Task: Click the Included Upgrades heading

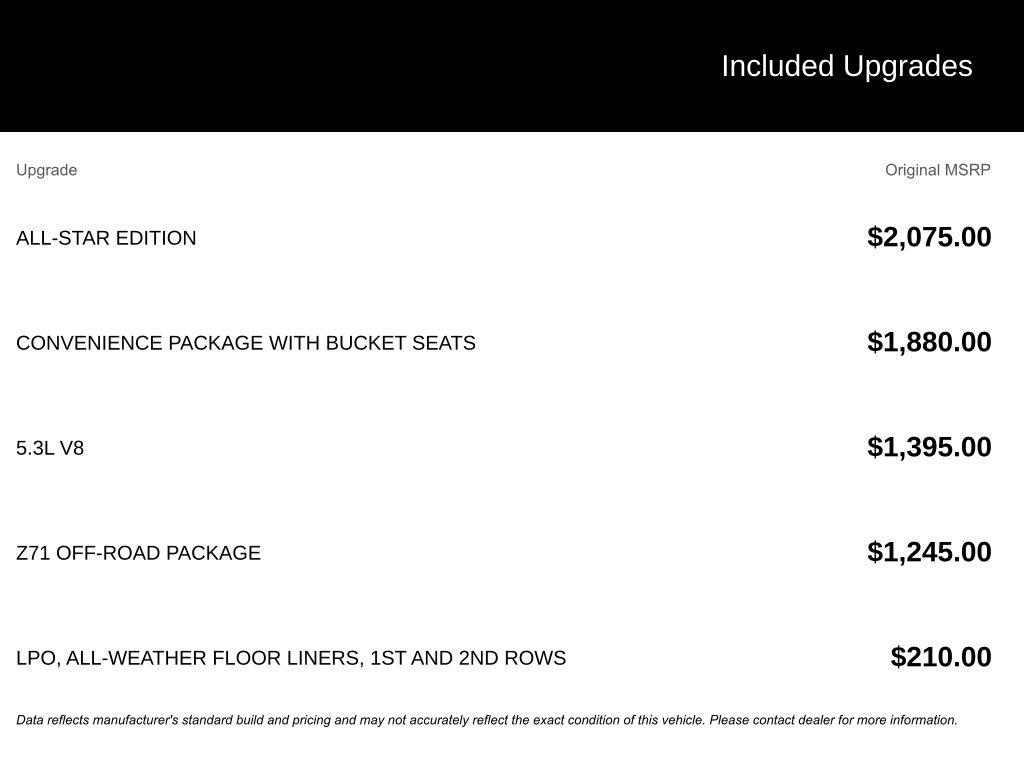Action: [846, 66]
